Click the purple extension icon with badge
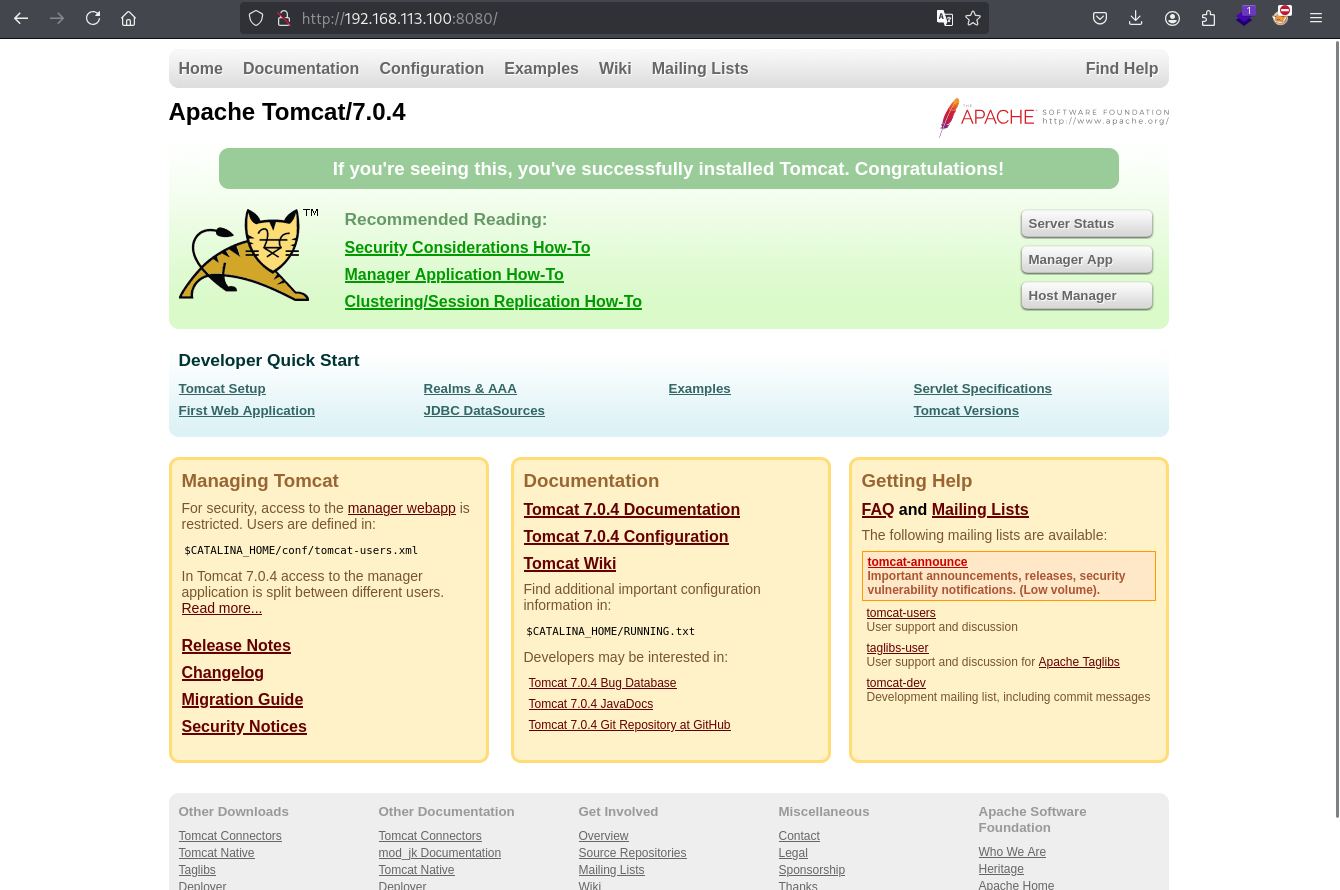Screen dimensions: 1340x890 pyautogui.click(x=1244, y=17)
